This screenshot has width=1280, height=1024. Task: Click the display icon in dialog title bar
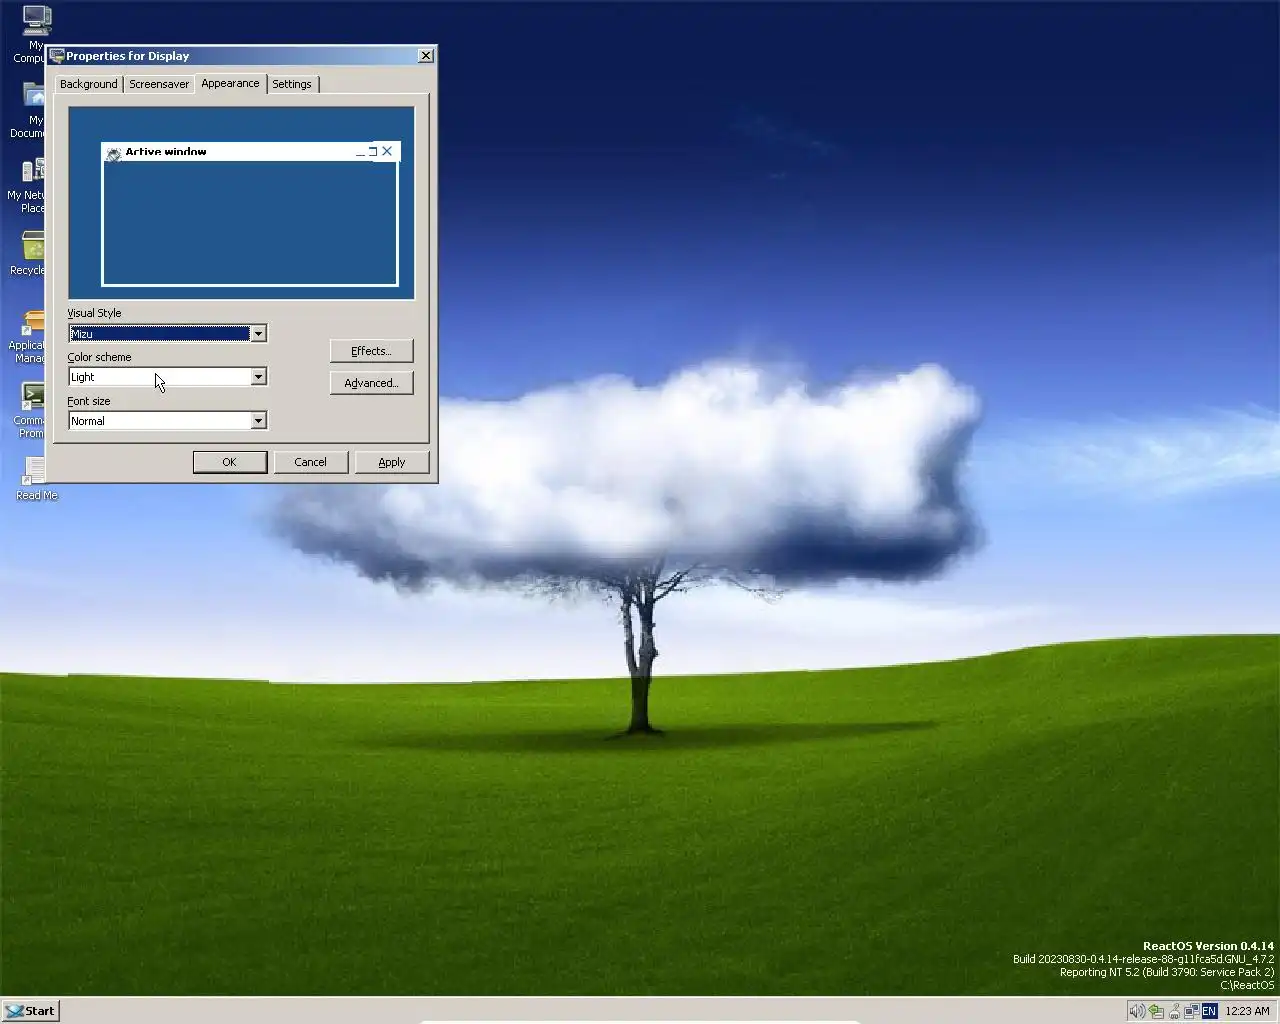click(x=57, y=56)
